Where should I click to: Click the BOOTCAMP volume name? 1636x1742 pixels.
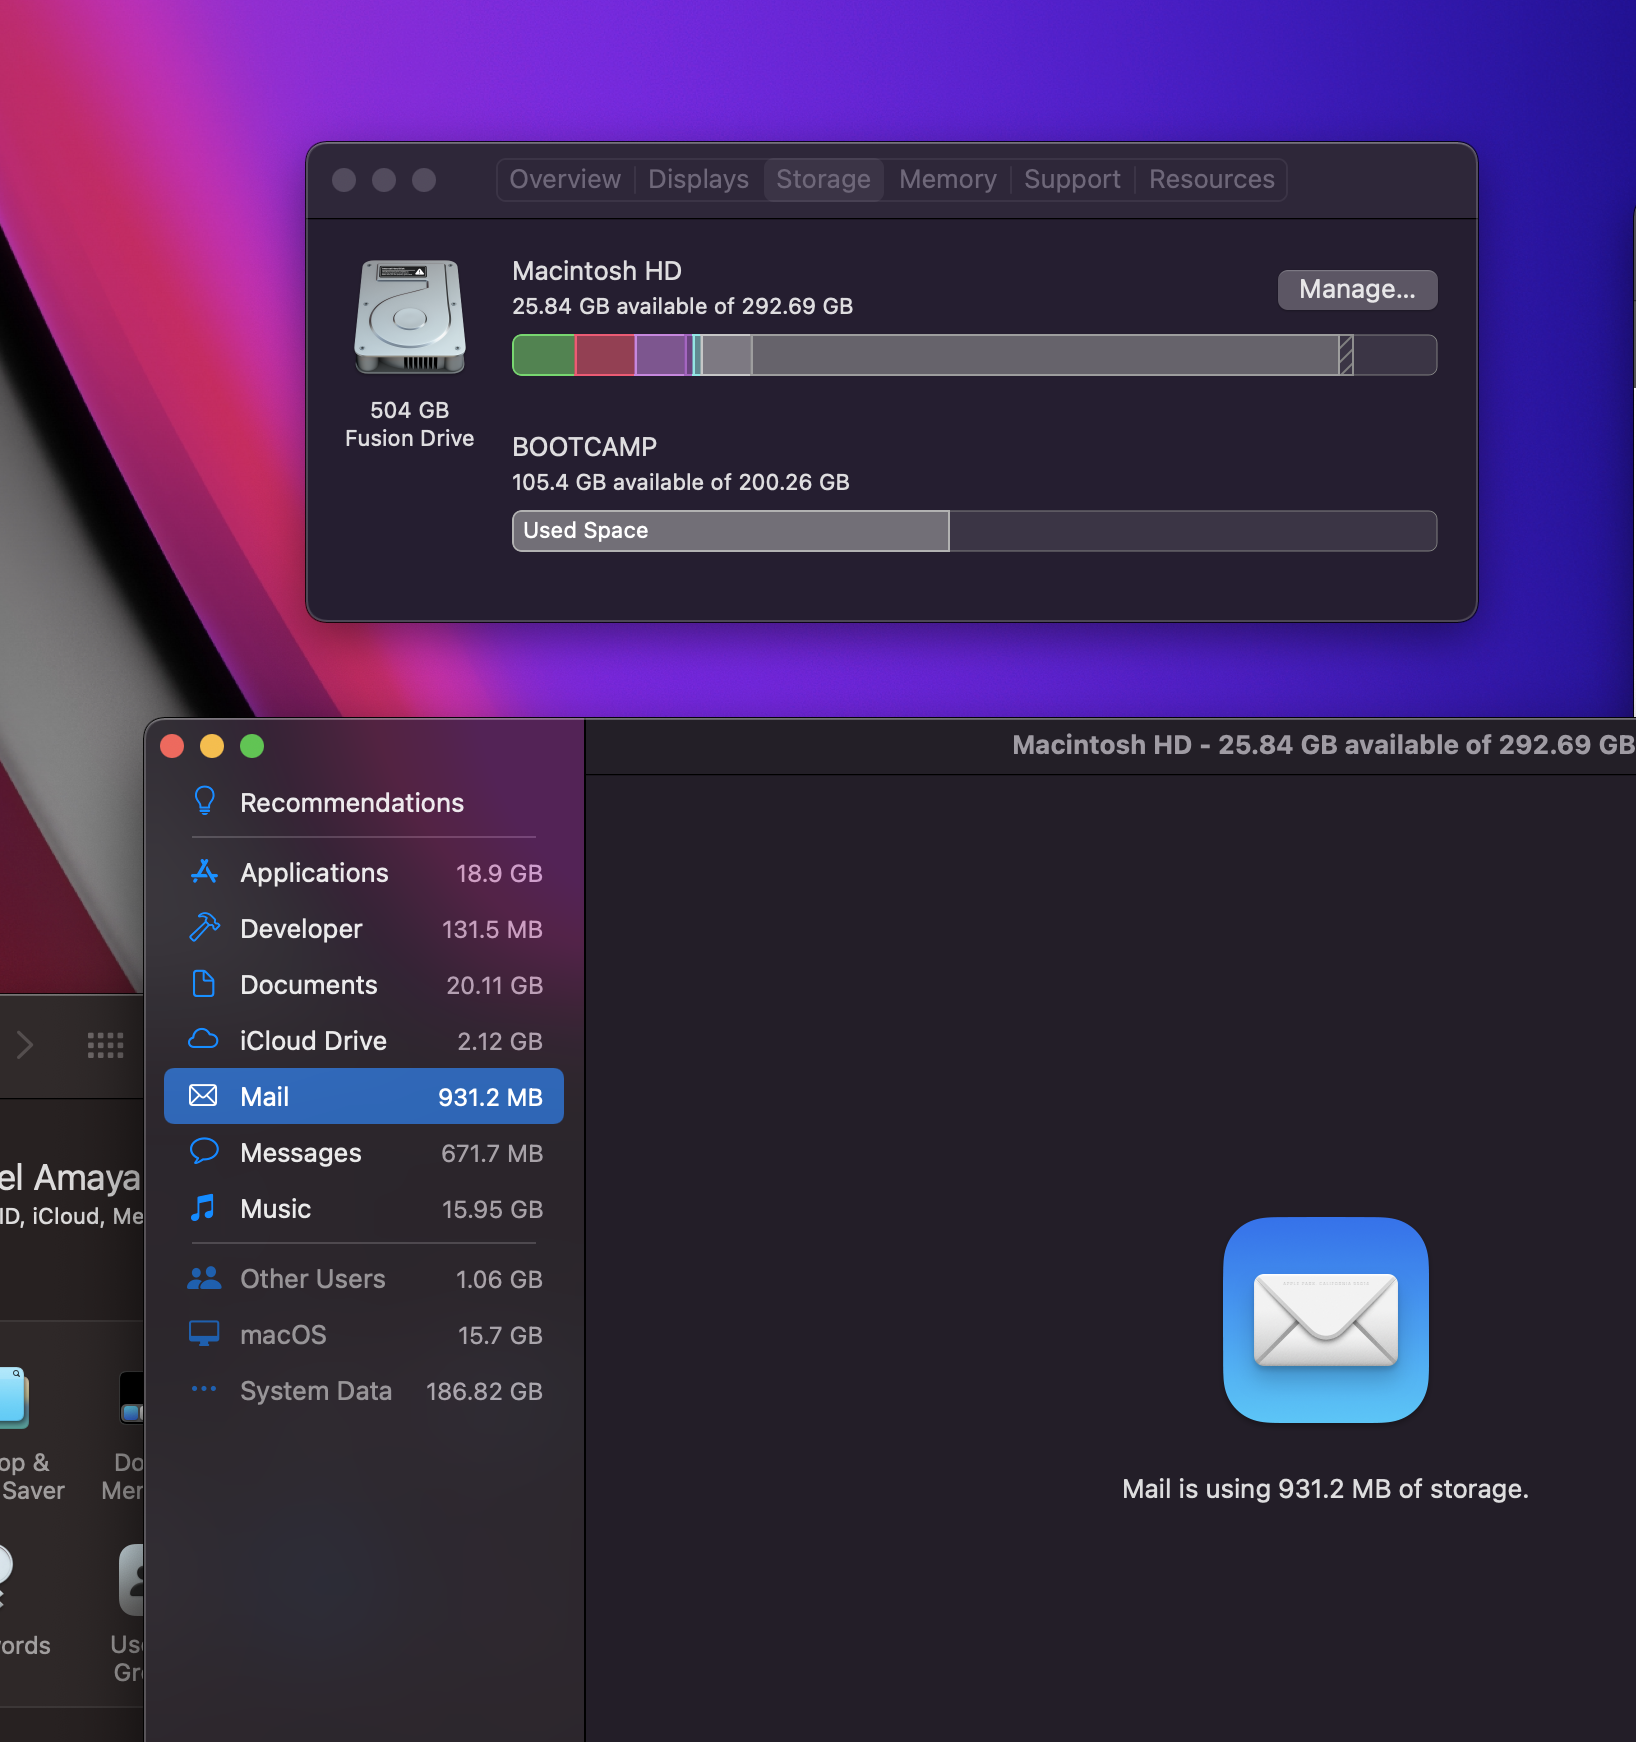tap(585, 447)
